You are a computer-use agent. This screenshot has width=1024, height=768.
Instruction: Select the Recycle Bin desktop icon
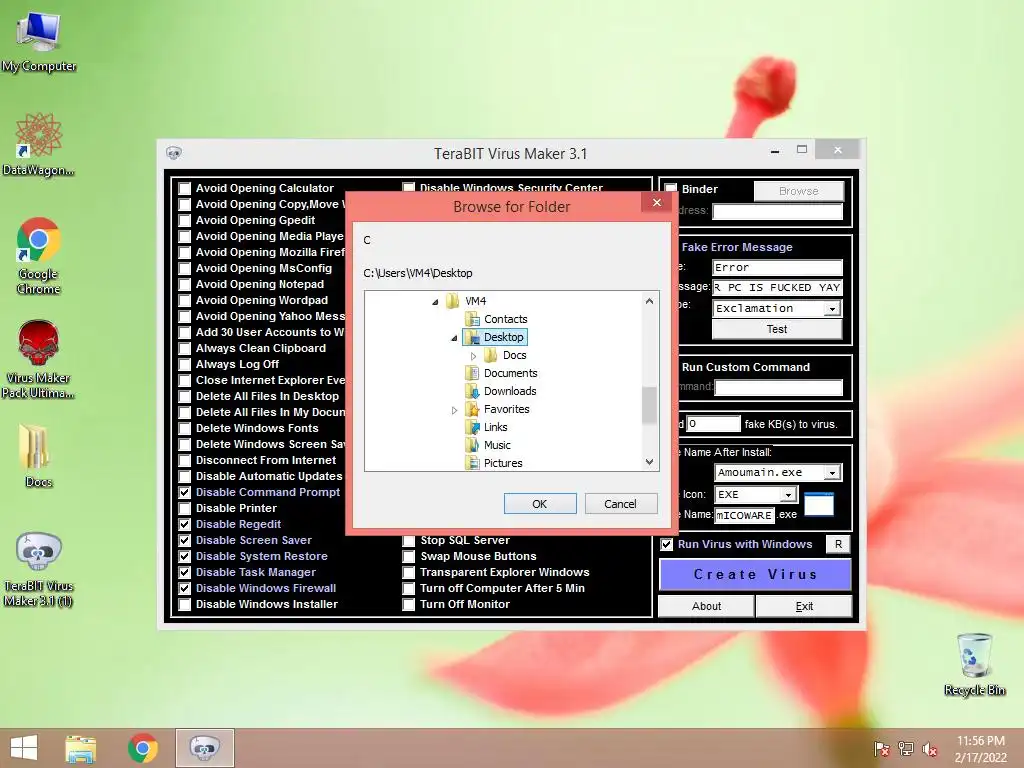pos(974,664)
